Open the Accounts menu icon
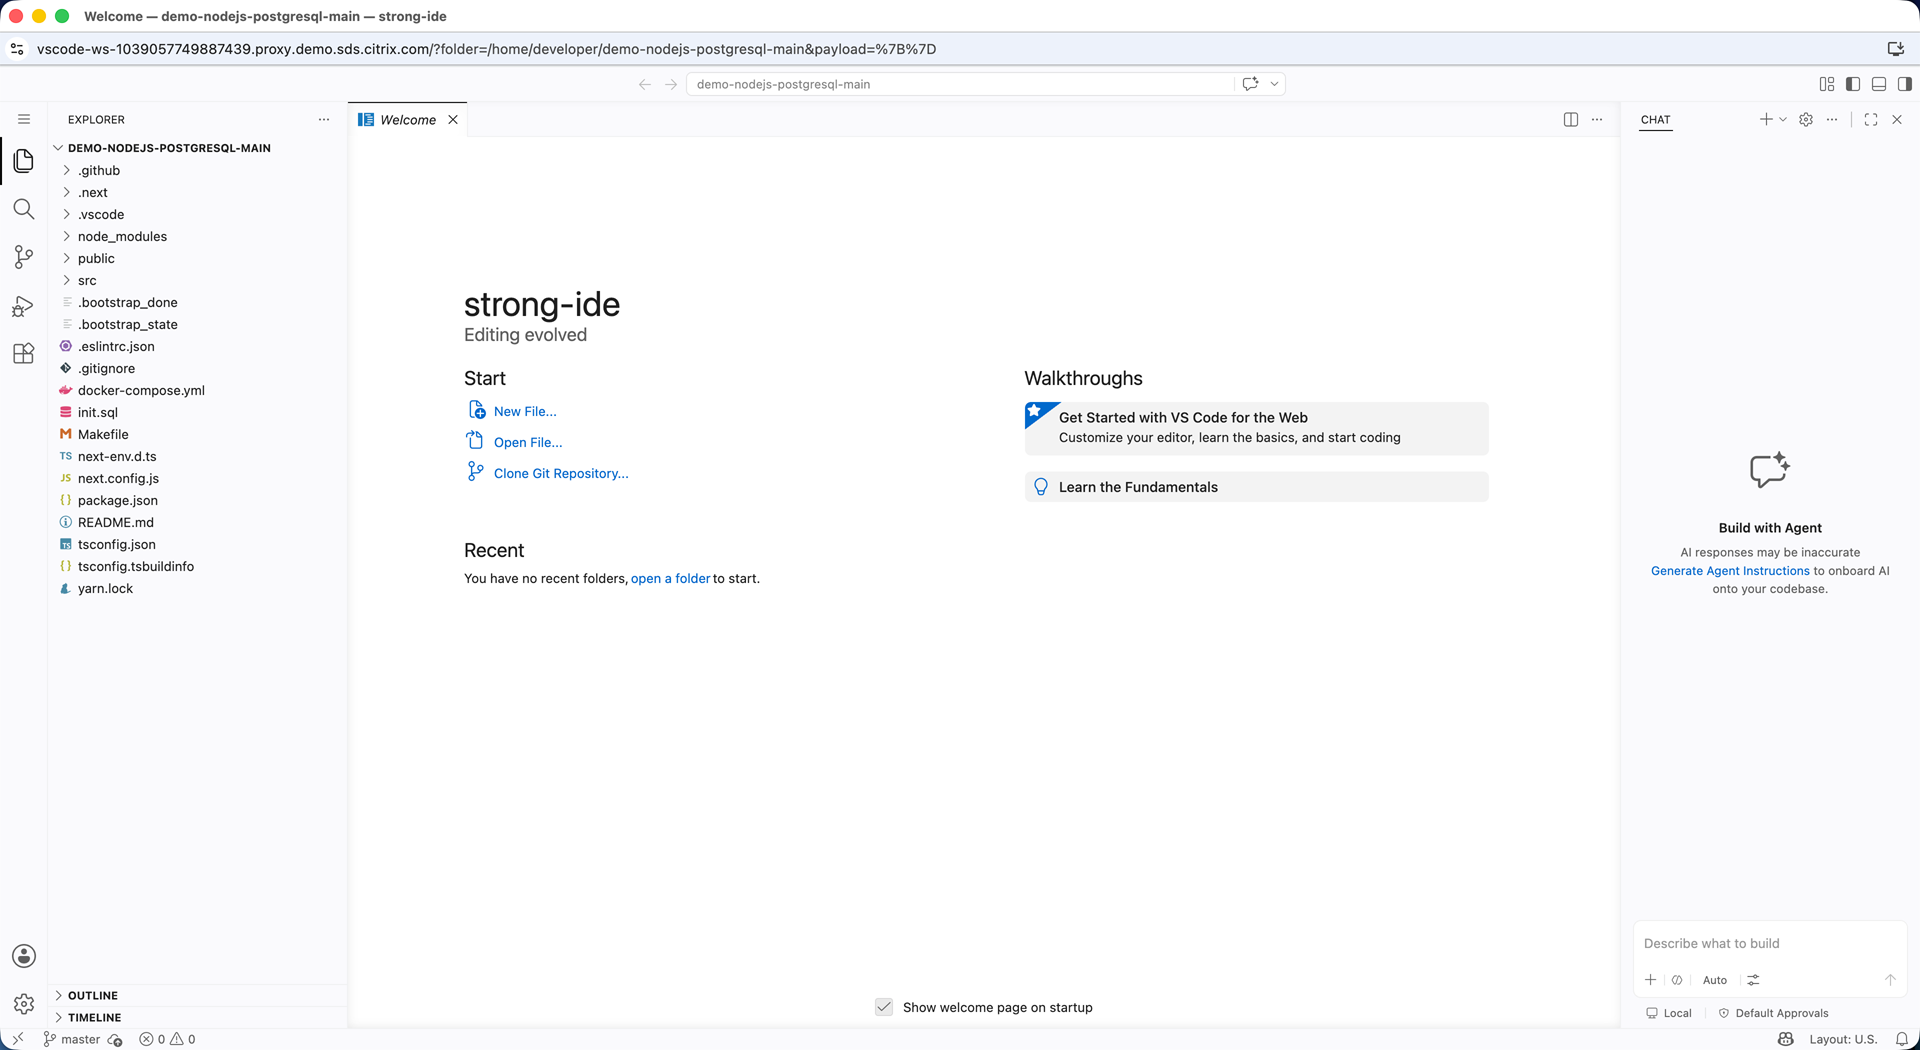Viewport: 1920px width, 1050px height. point(24,956)
